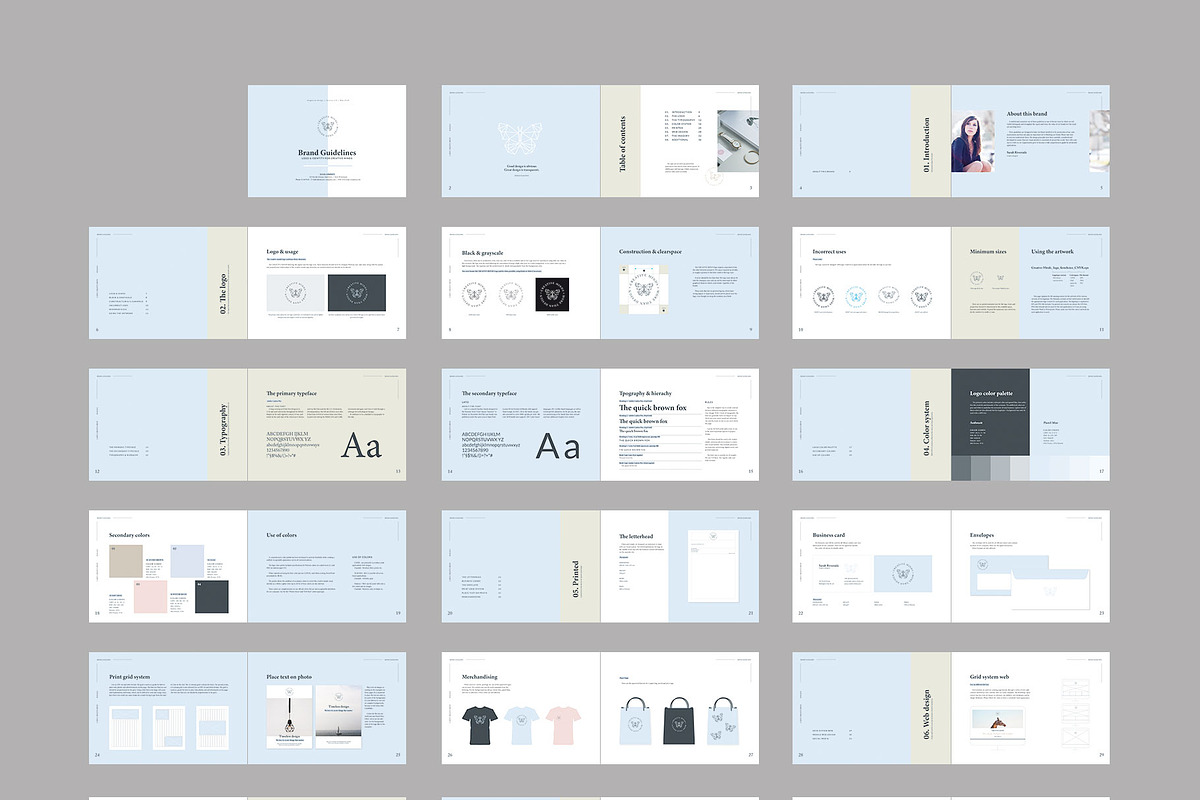The width and height of the screenshot is (1200, 800).
Task: Click the "Using the artwork" heading
Action: 1052,252
